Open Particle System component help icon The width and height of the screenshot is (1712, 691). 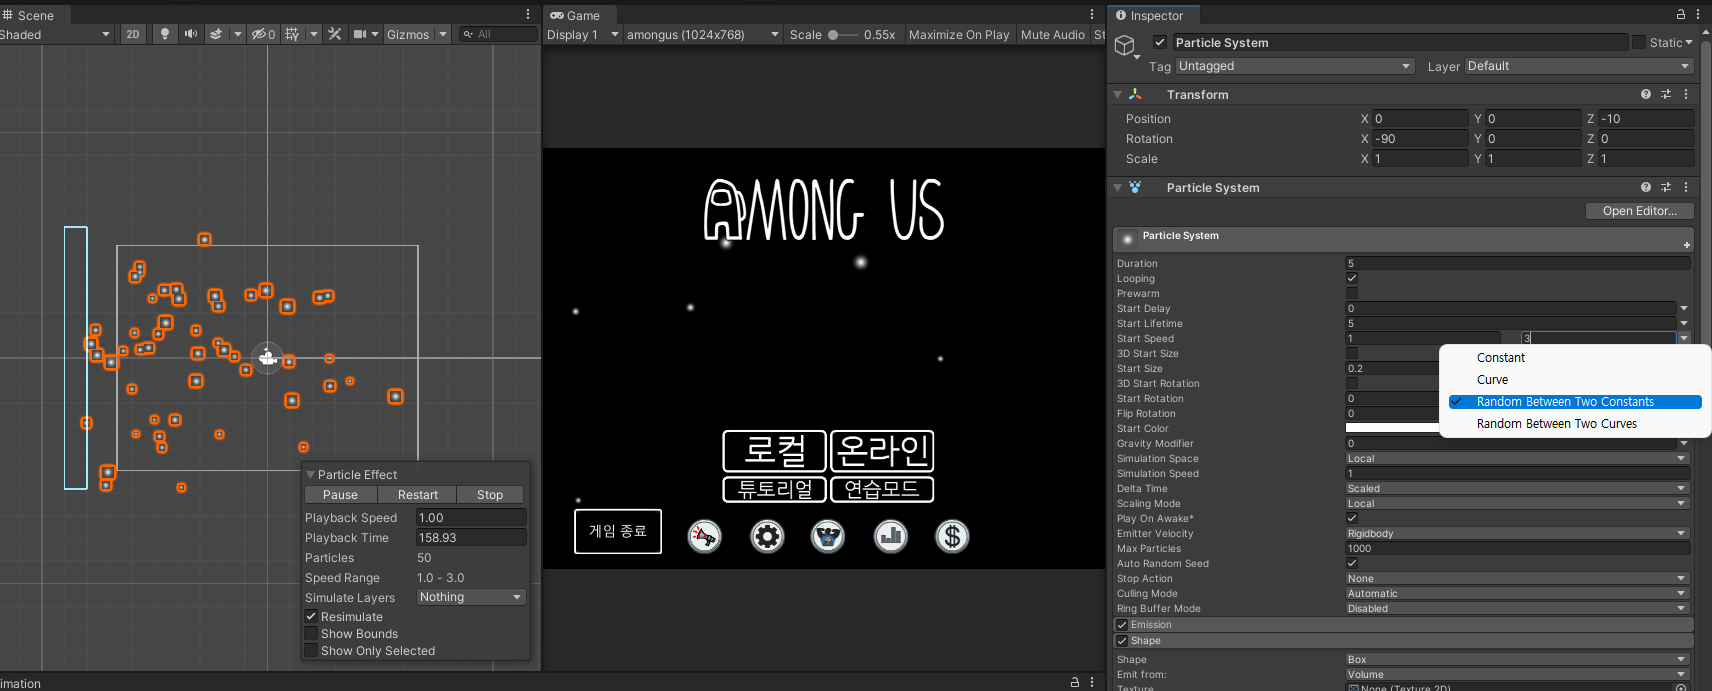pos(1646,187)
